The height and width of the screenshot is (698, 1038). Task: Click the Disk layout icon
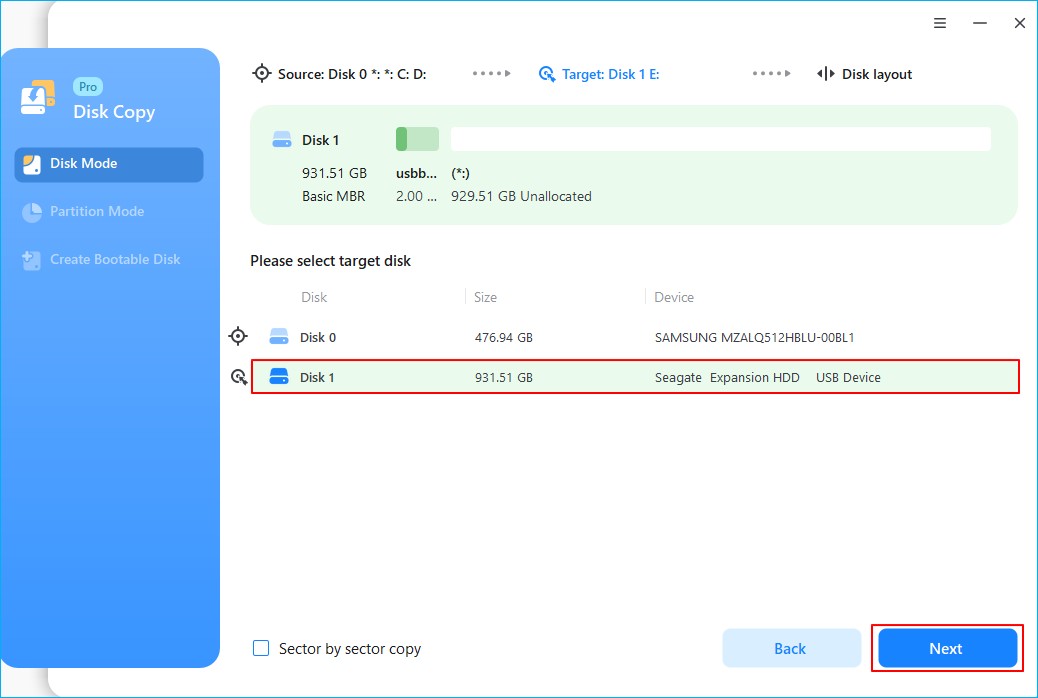827,73
